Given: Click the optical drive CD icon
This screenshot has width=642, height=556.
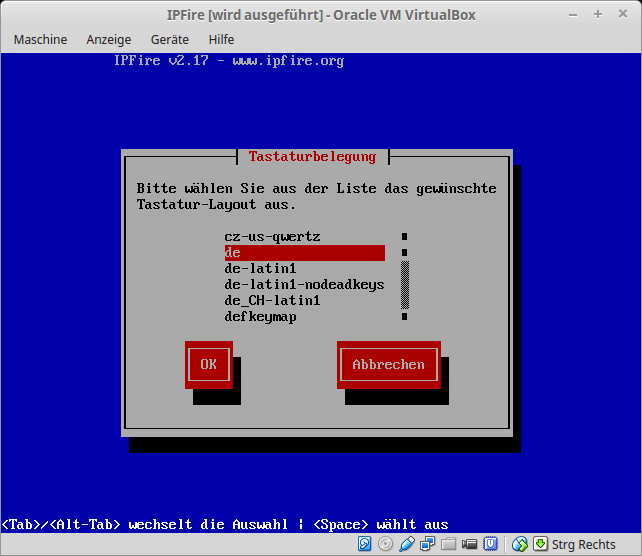Looking at the screenshot, I should coord(385,544).
